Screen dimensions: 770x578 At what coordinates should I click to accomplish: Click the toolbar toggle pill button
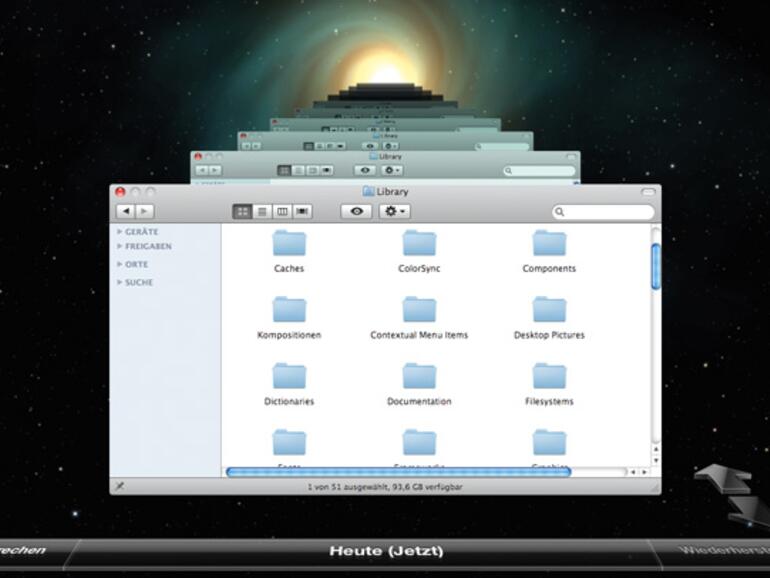click(648, 192)
